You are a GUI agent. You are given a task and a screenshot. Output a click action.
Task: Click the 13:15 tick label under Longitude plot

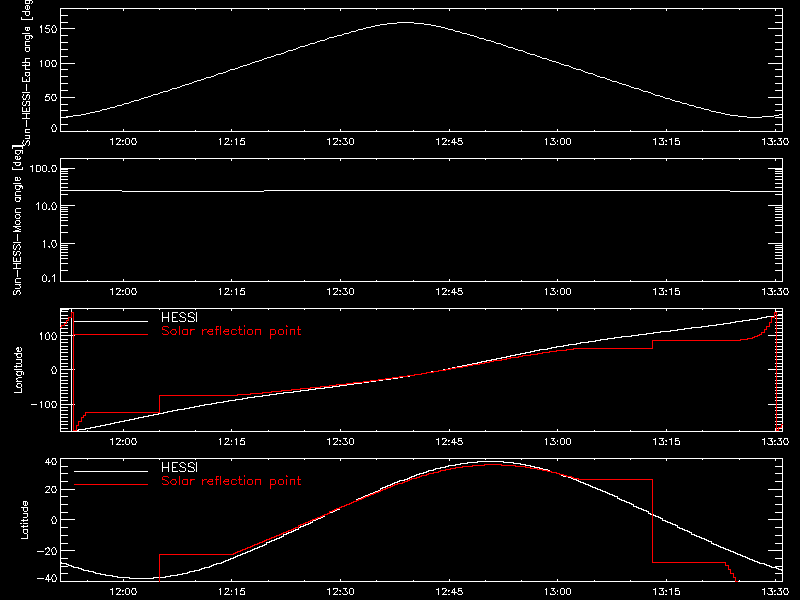coord(666,442)
